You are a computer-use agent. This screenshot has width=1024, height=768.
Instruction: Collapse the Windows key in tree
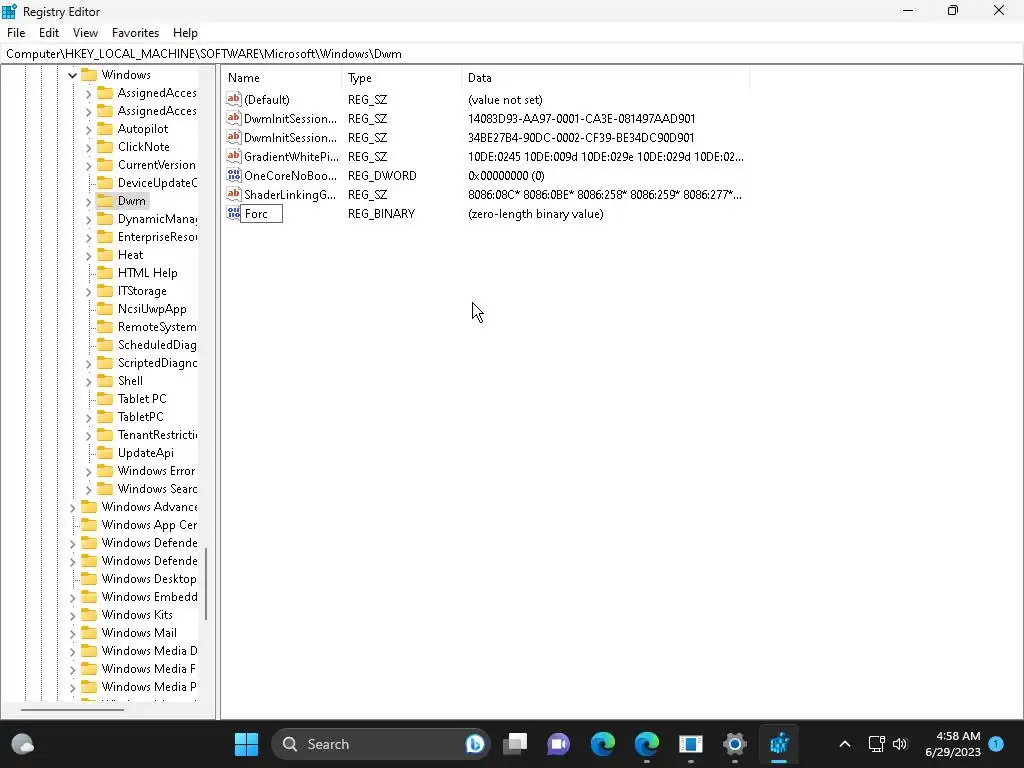(x=72, y=75)
